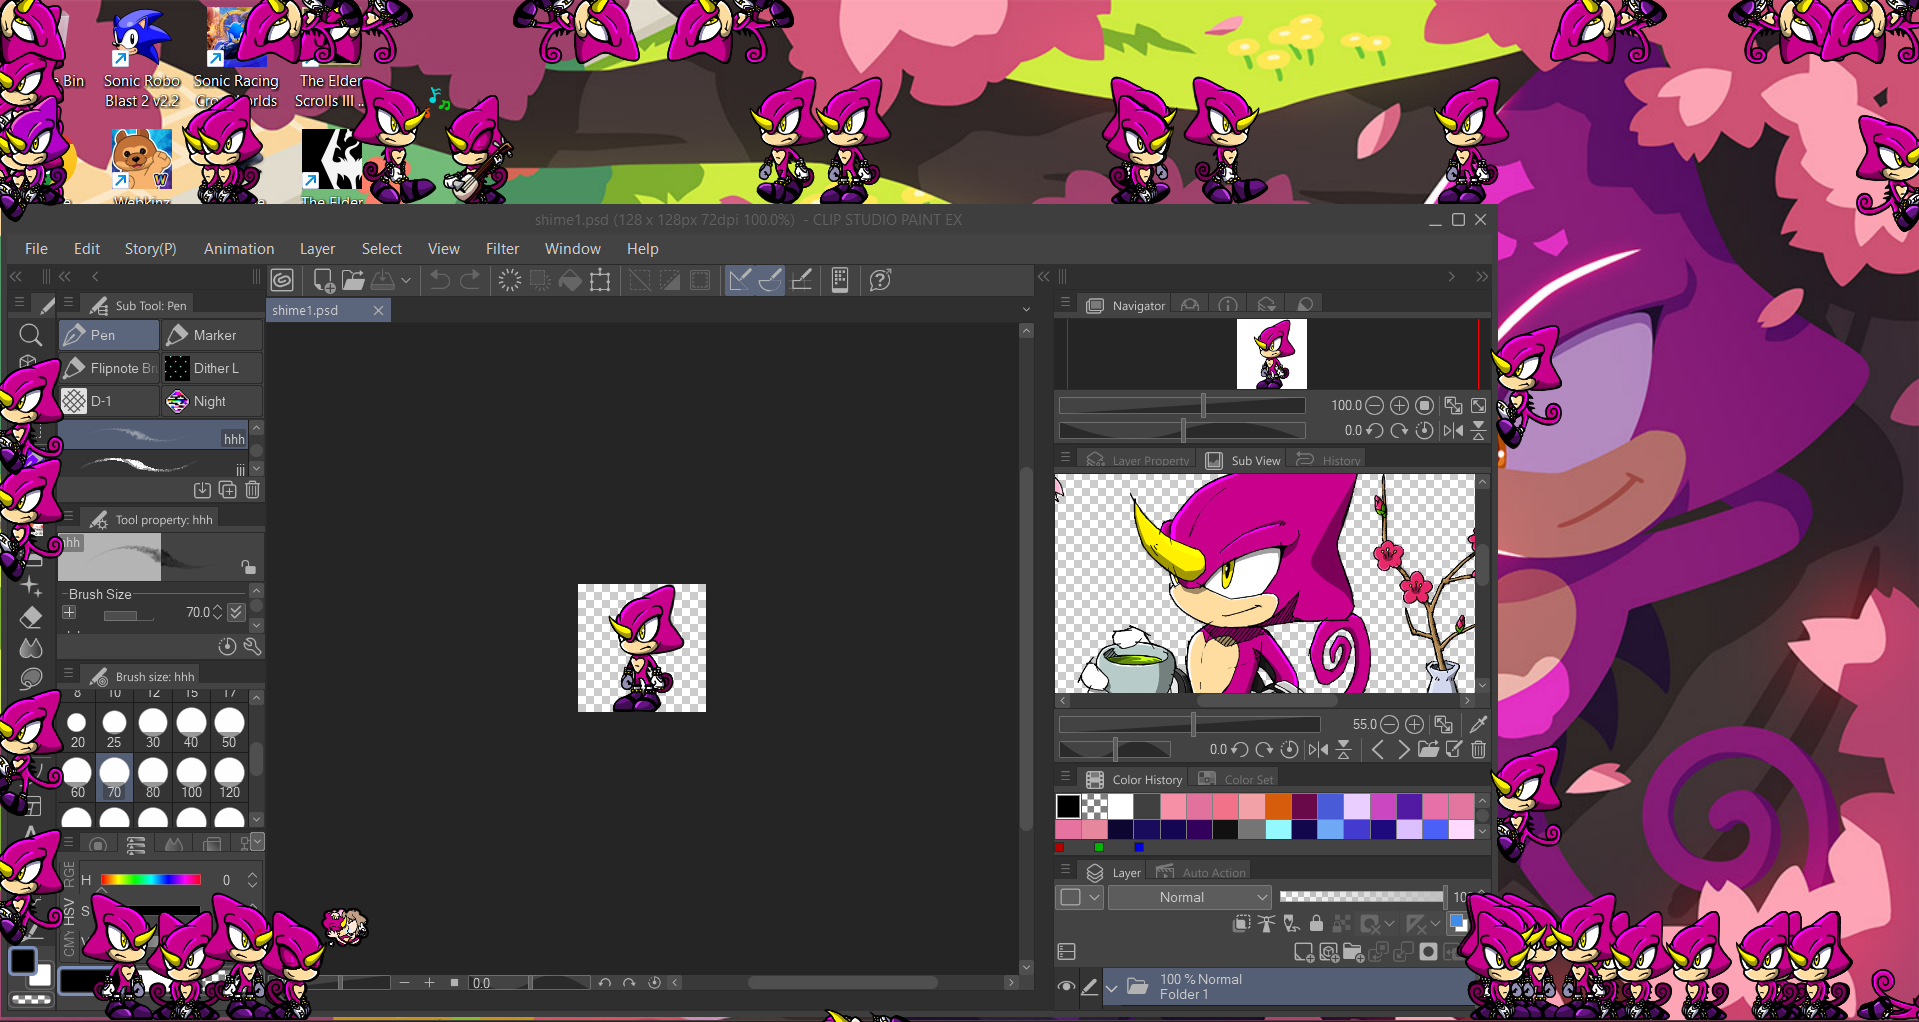Image resolution: width=1919 pixels, height=1022 pixels.
Task: Open the canvas tab list dropdown arrow
Action: 1026,310
